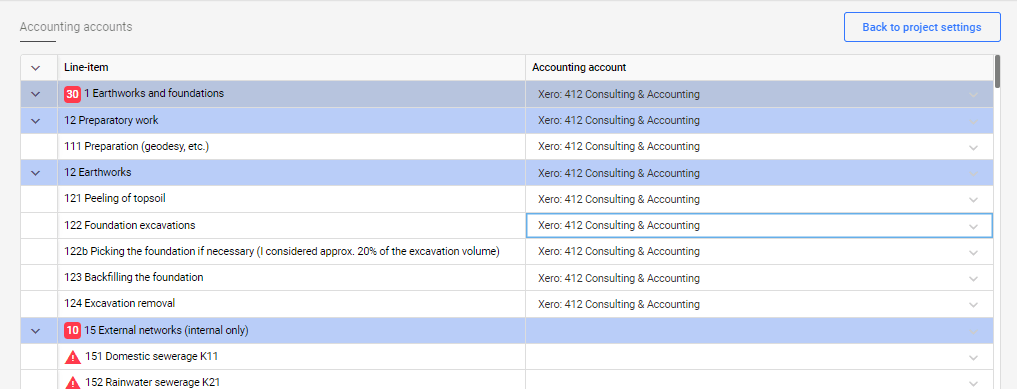The width and height of the screenshot is (1017, 389).
Task: Collapse the 12 Earthworks group
Action: click(x=36, y=173)
